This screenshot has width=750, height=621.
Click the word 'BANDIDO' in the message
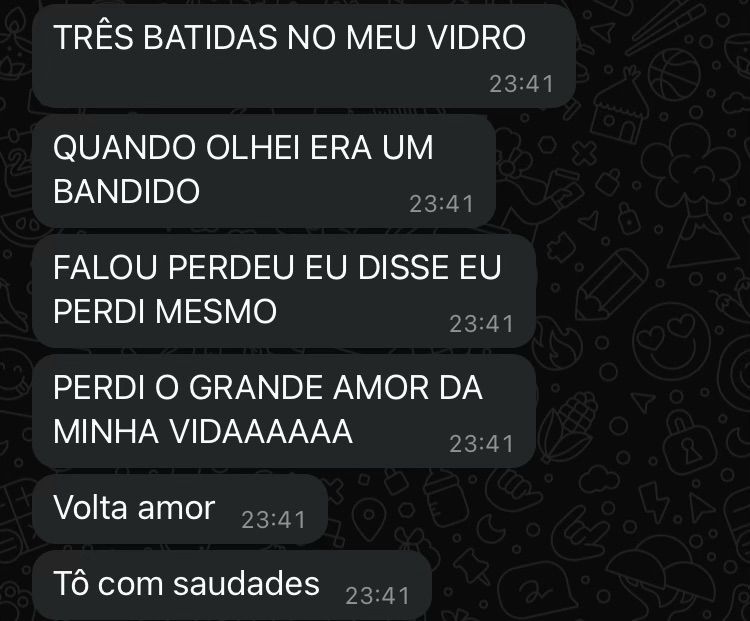pyautogui.click(x=127, y=191)
